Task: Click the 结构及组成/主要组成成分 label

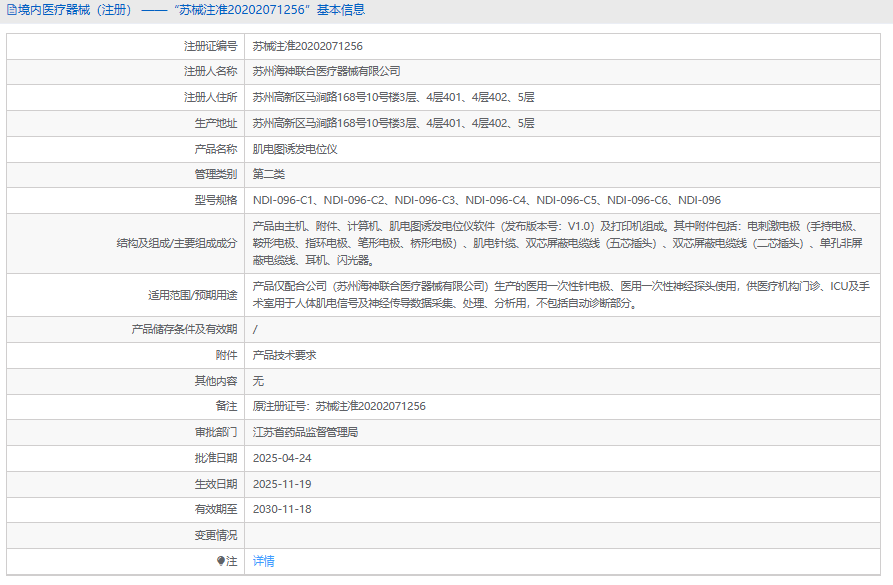Action: [177, 243]
